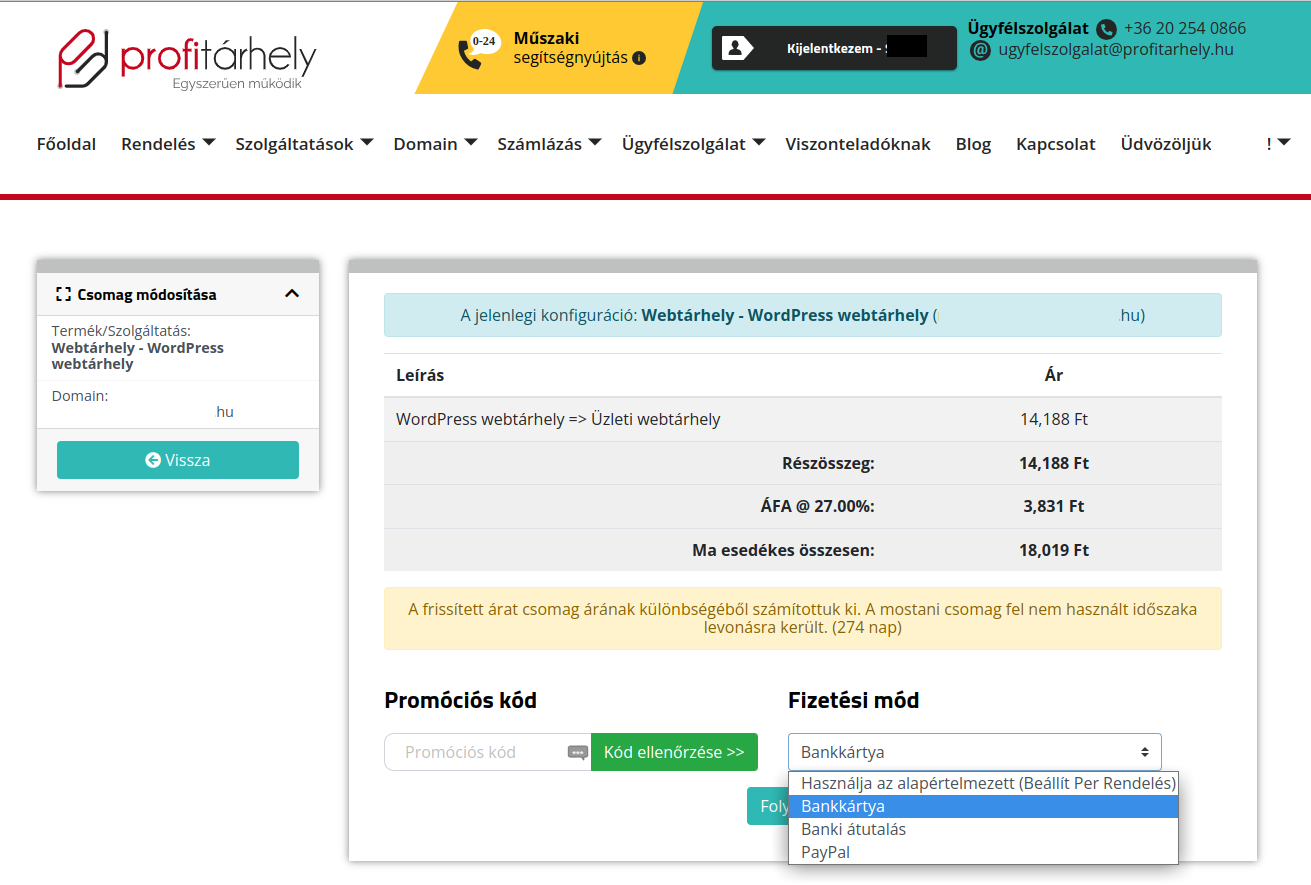Click the Promóciós kód input field
This screenshot has width=1311, height=885.
[x=487, y=752]
